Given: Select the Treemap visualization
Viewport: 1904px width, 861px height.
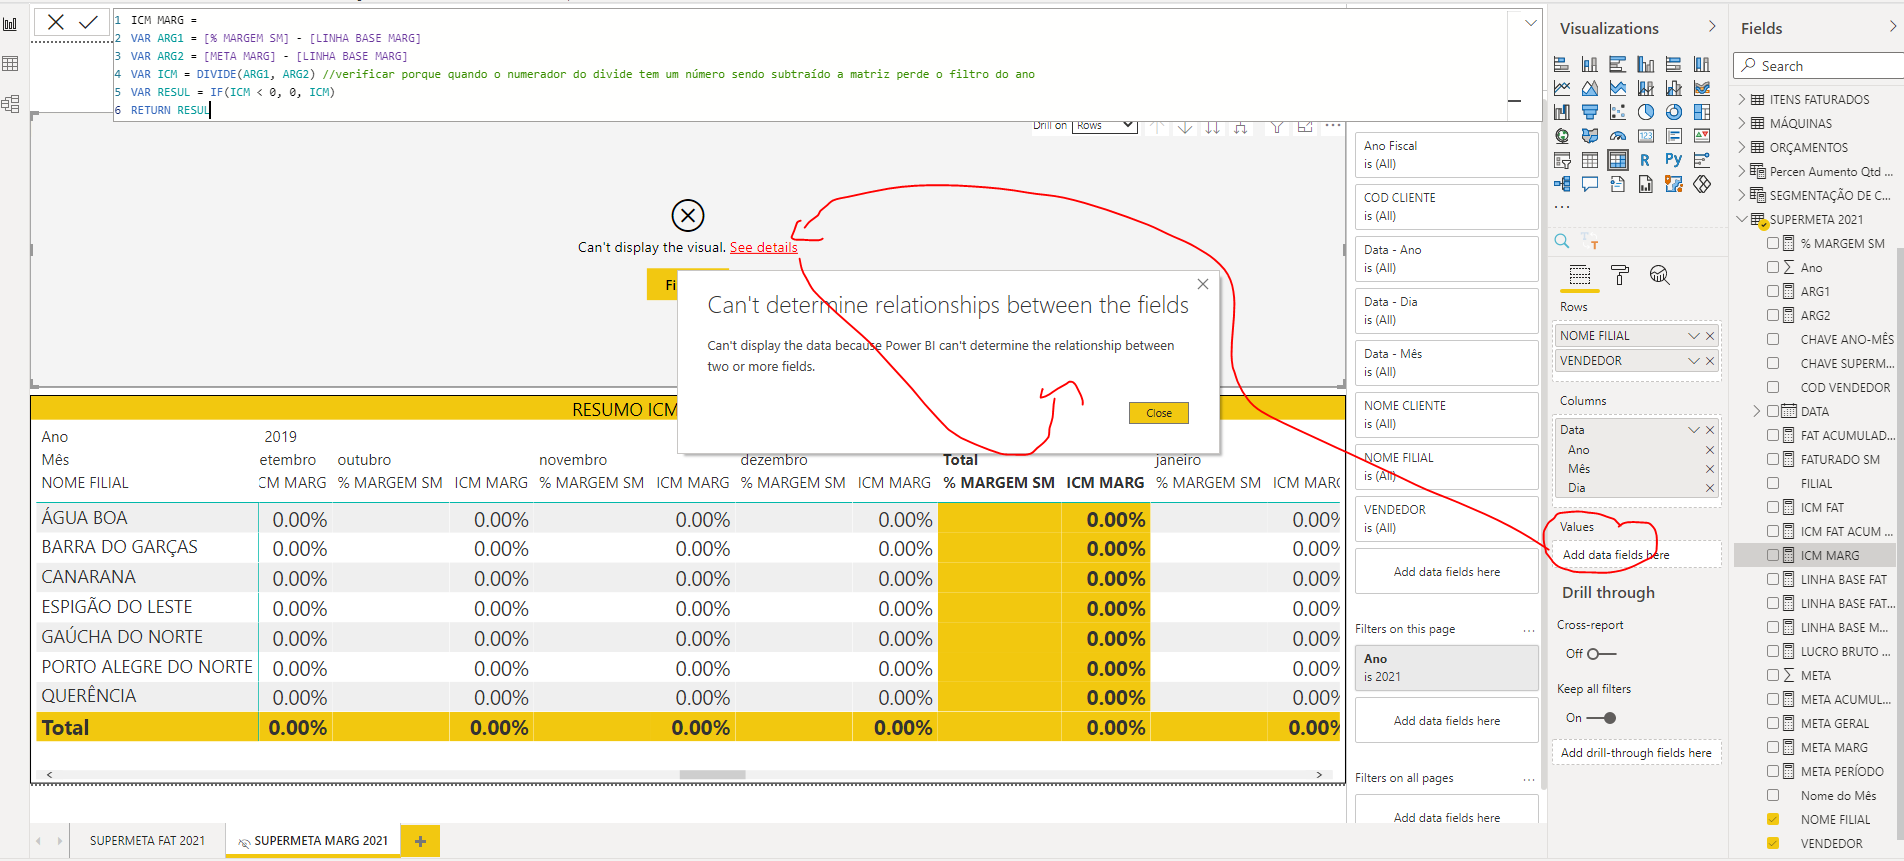Looking at the screenshot, I should (1702, 112).
